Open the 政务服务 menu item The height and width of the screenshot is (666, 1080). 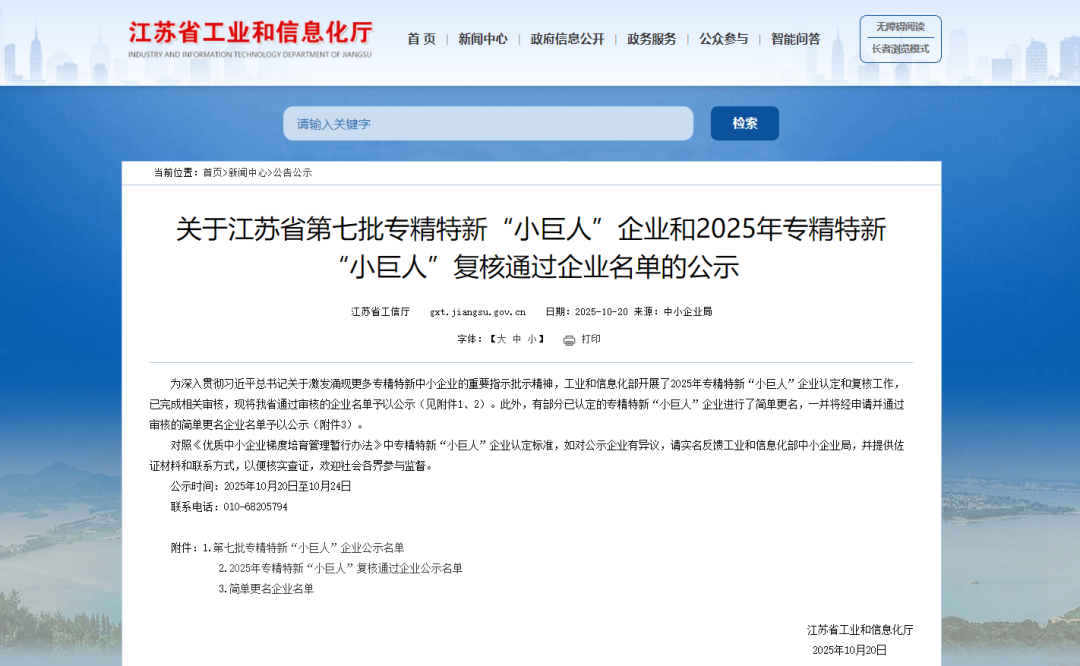point(651,39)
